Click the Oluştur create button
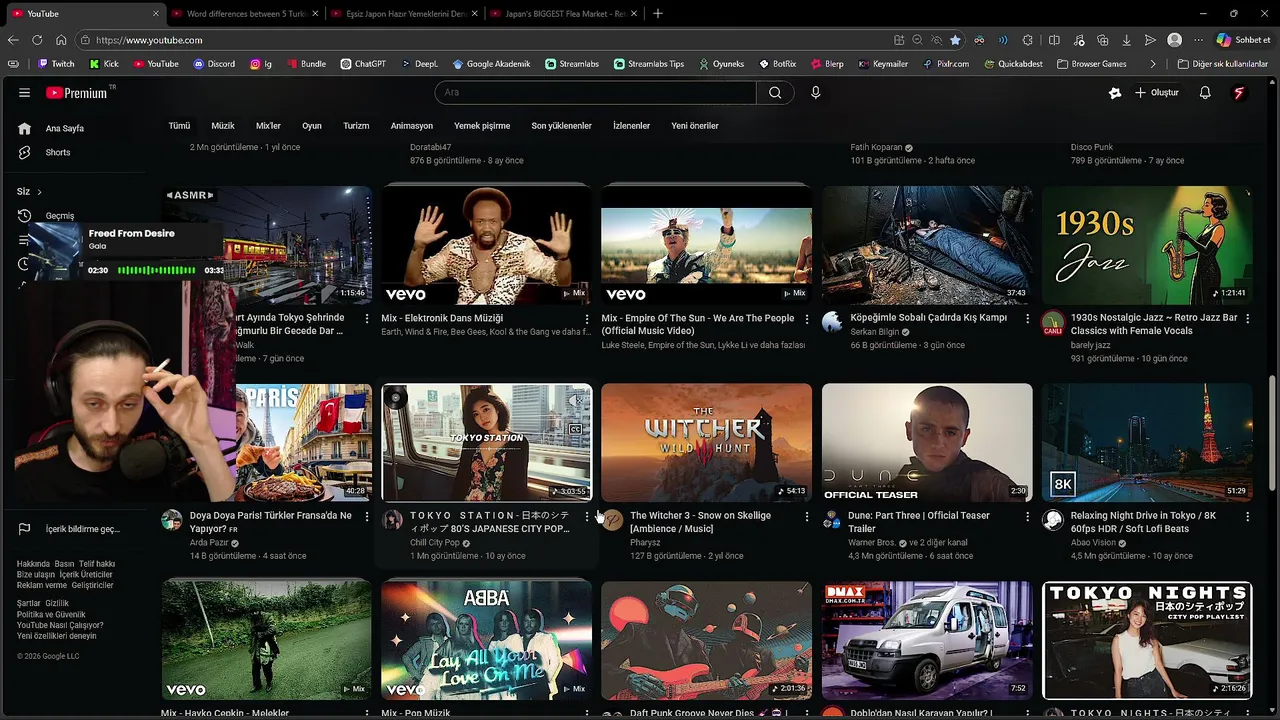This screenshot has width=1280, height=720. tap(1157, 93)
